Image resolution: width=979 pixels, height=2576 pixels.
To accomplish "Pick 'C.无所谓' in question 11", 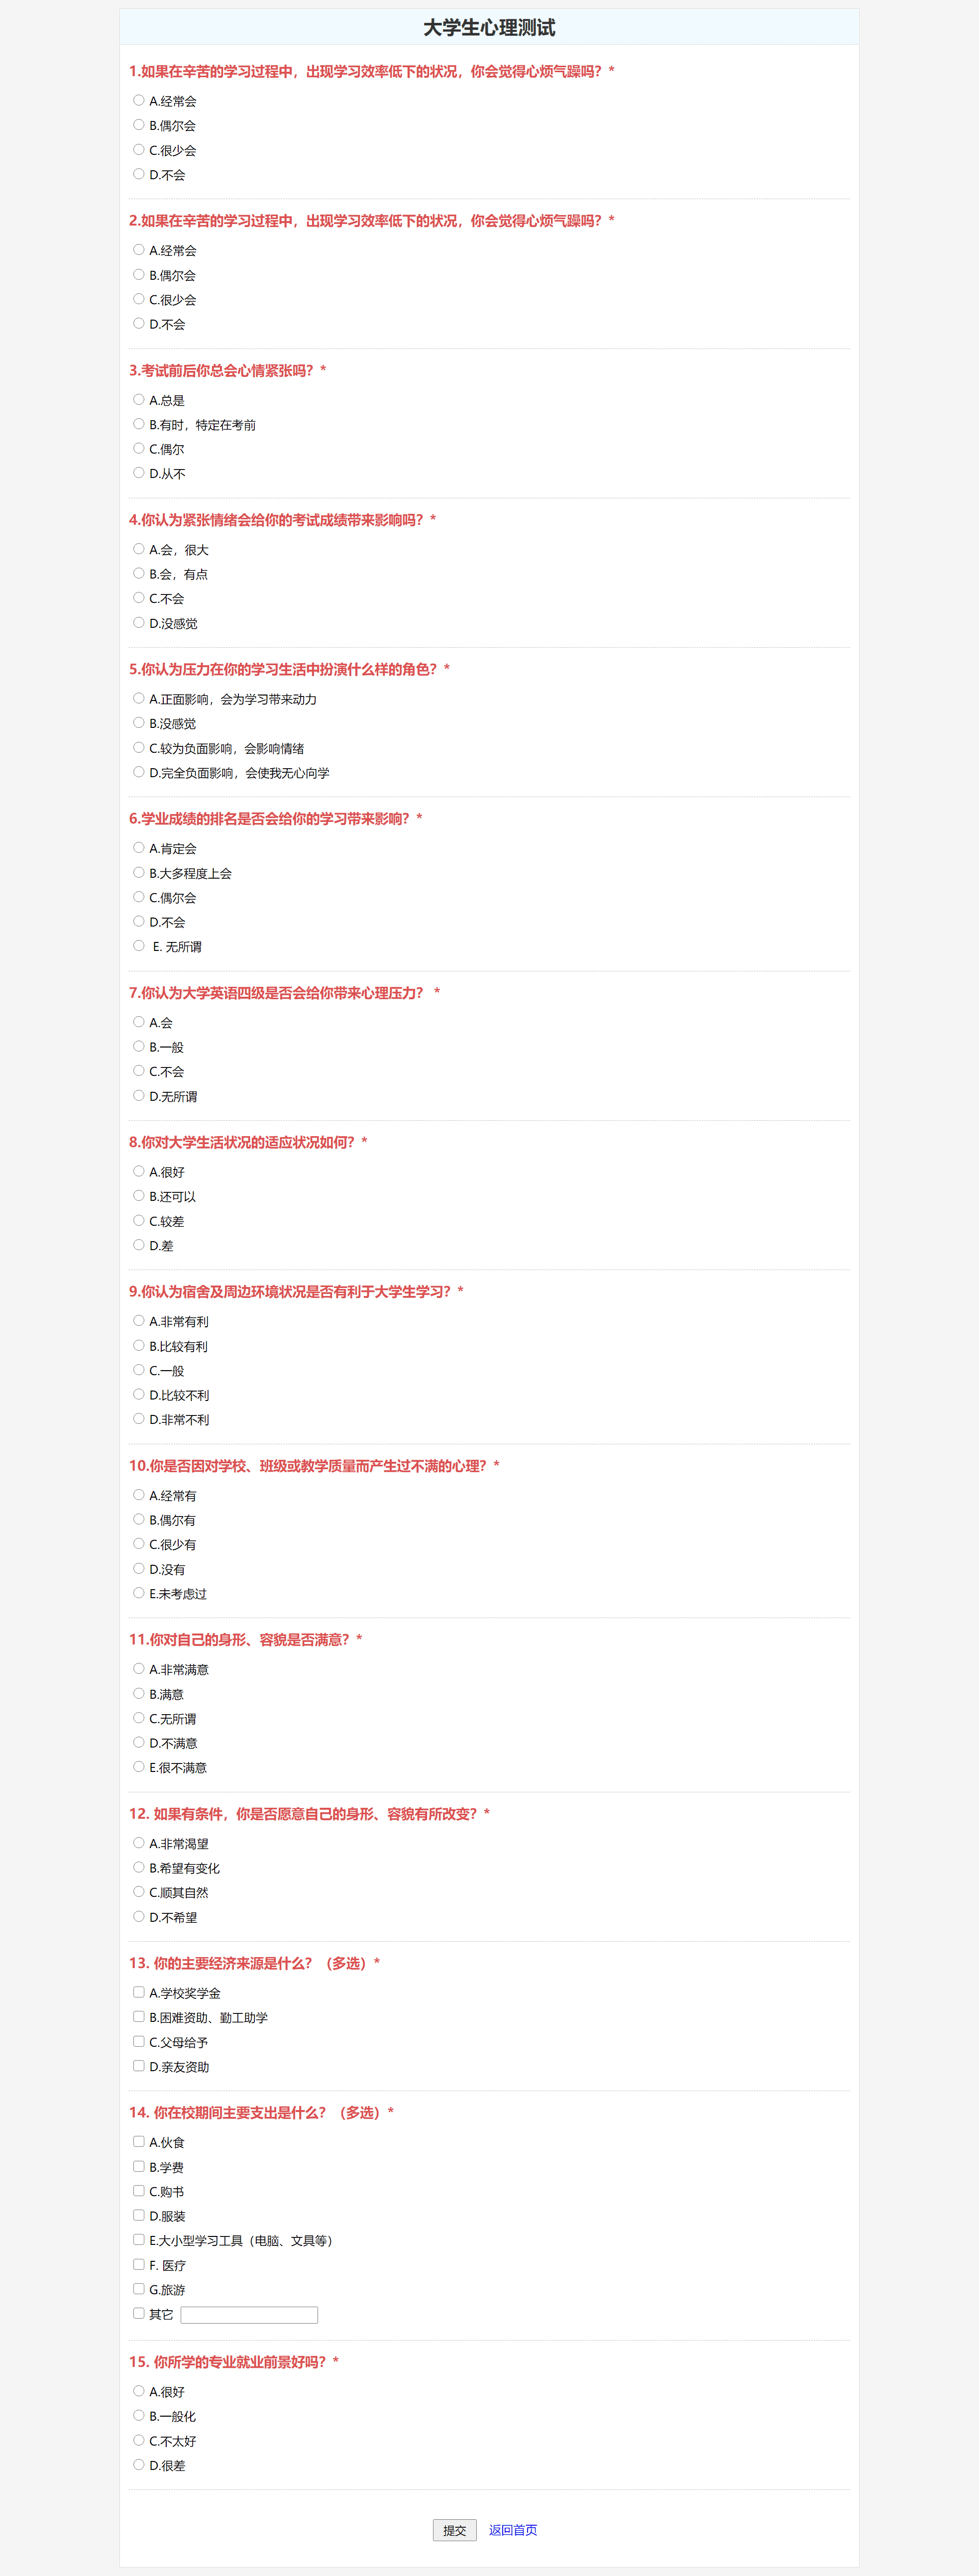I will [139, 1718].
